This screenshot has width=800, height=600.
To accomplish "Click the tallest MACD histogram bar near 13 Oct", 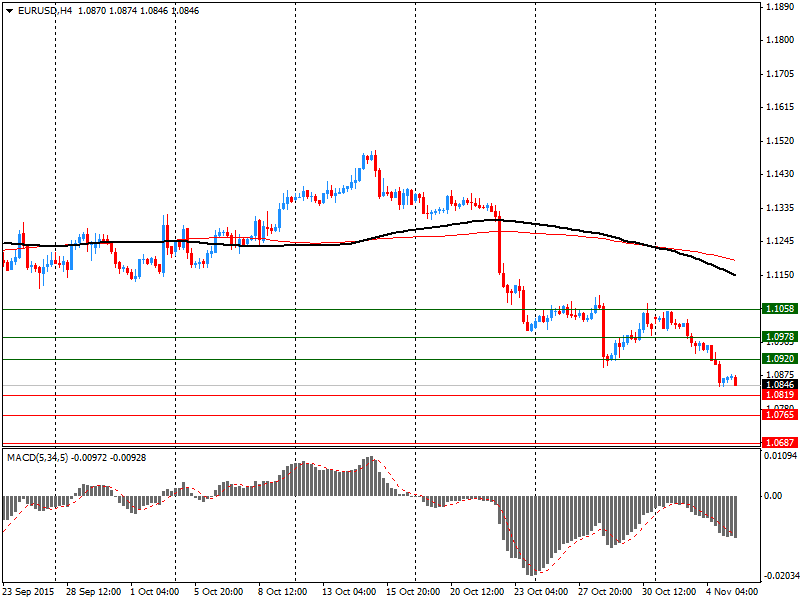I will pos(371,476).
